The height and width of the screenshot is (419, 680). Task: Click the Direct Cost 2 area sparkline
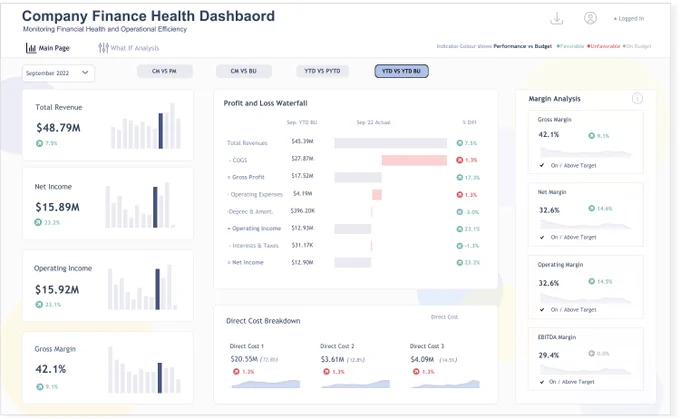[x=356, y=384]
